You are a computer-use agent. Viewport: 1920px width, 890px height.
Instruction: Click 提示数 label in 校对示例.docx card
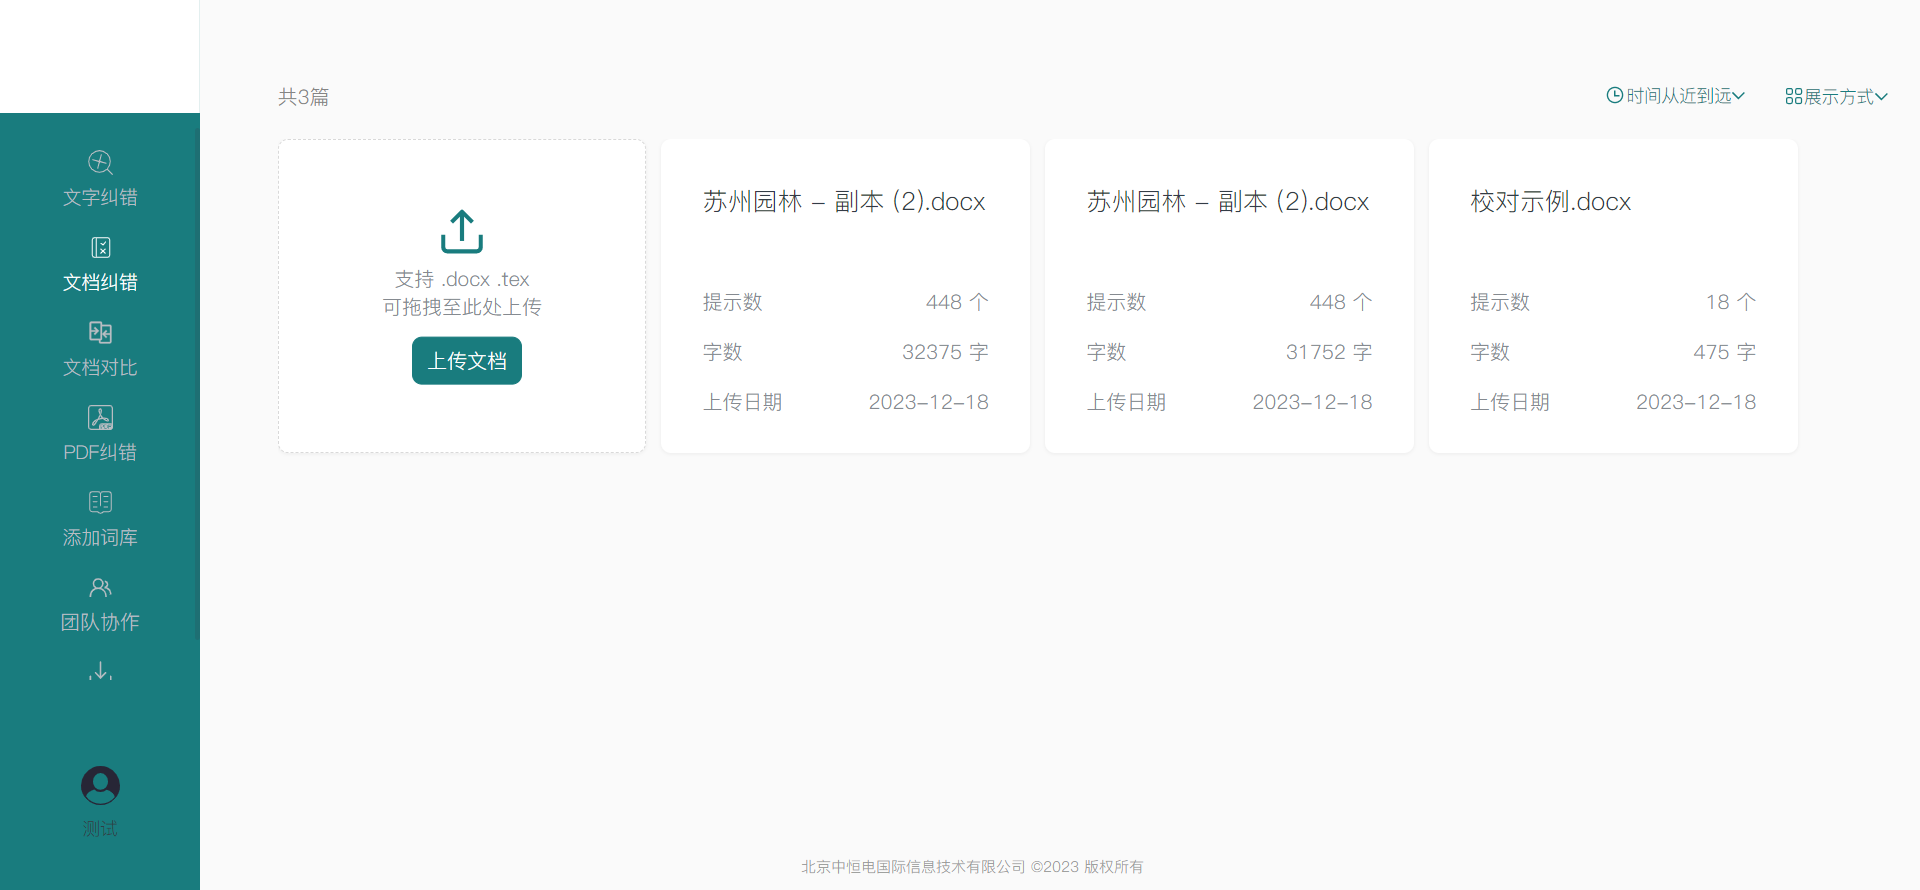[x=1500, y=302]
